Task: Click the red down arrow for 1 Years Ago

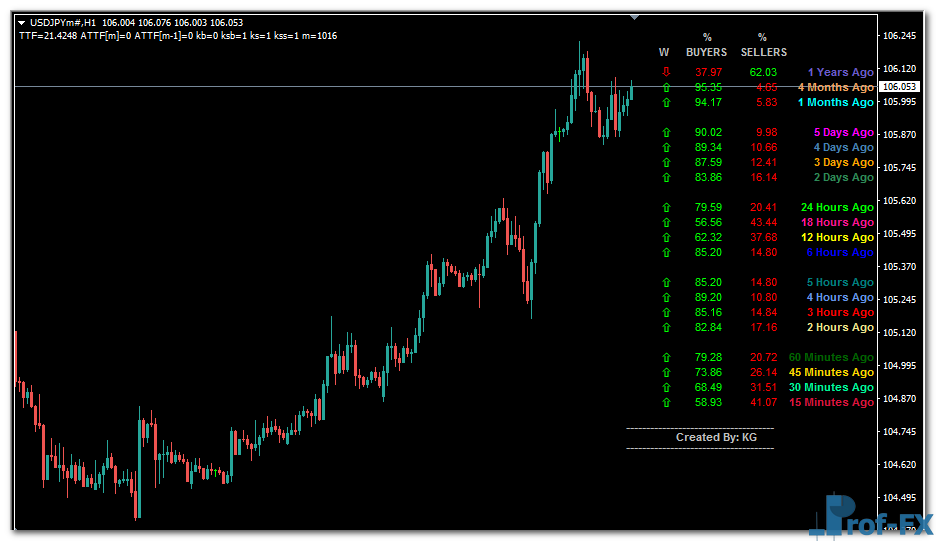Action: (664, 72)
